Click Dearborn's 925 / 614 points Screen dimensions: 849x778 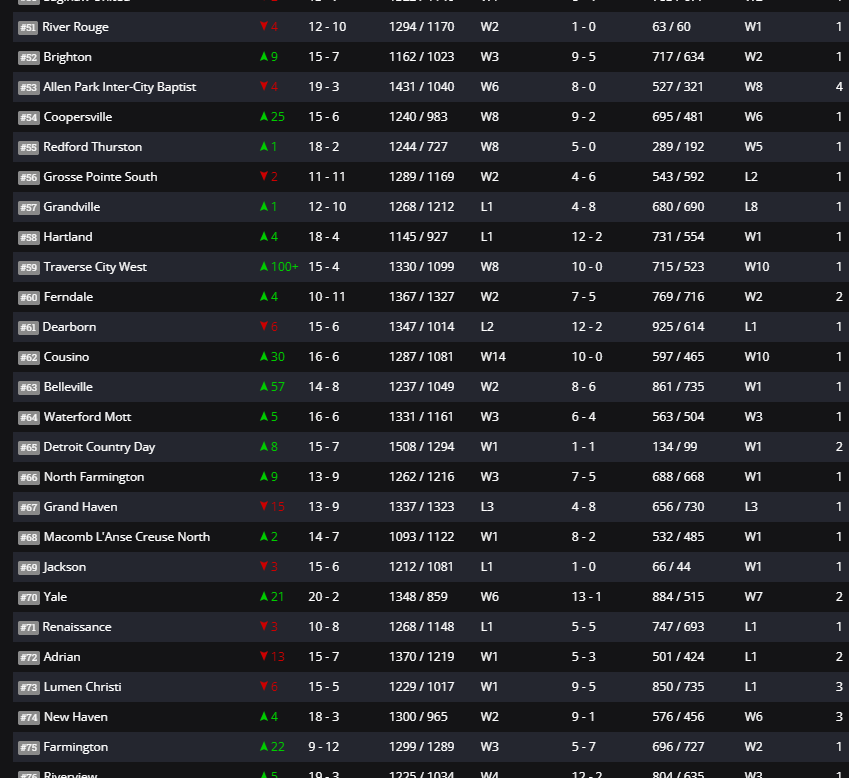tap(678, 326)
